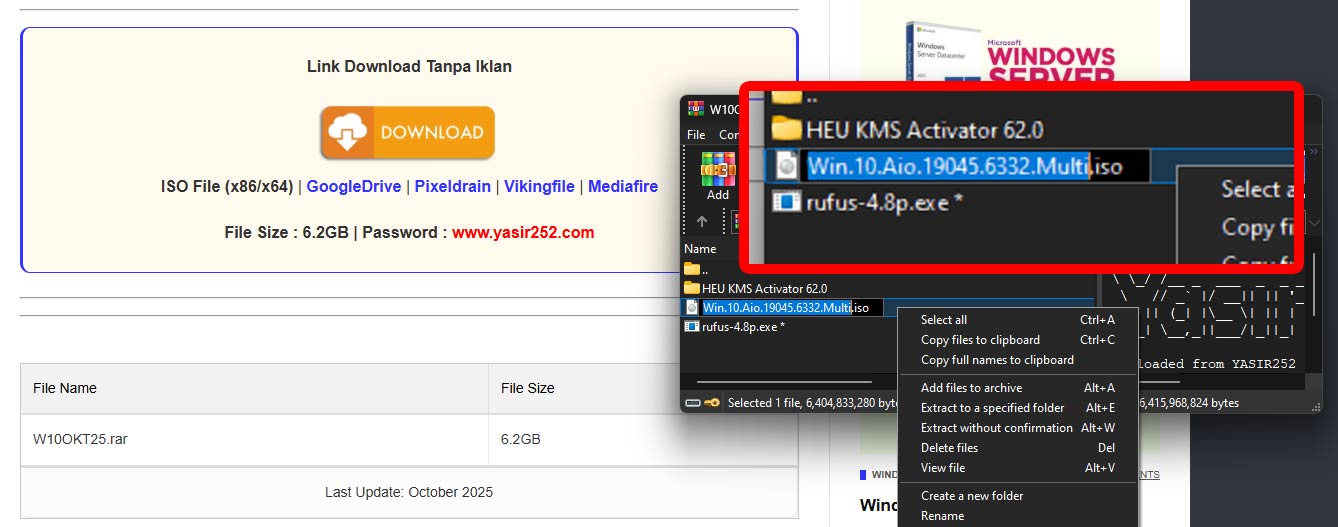This screenshot has width=1338, height=527.
Task: Select the rufus-4.8p.exe file
Action: (742, 326)
